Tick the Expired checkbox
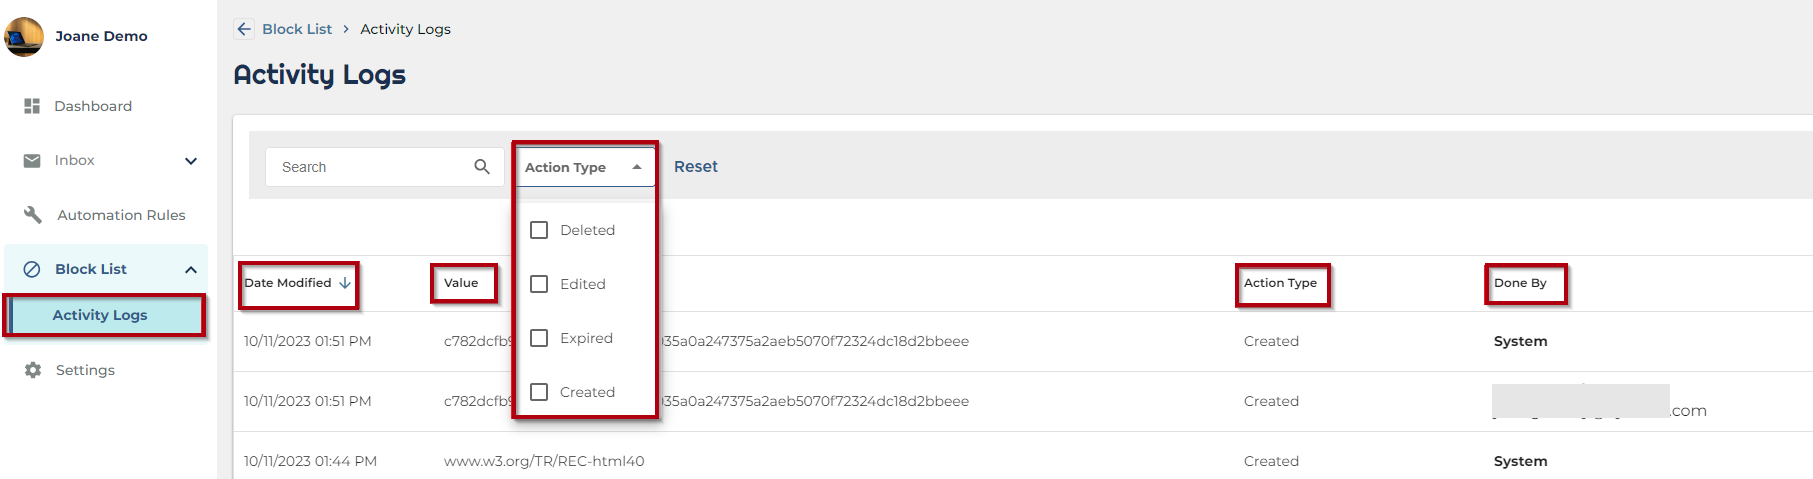The image size is (1813, 479). (x=539, y=338)
